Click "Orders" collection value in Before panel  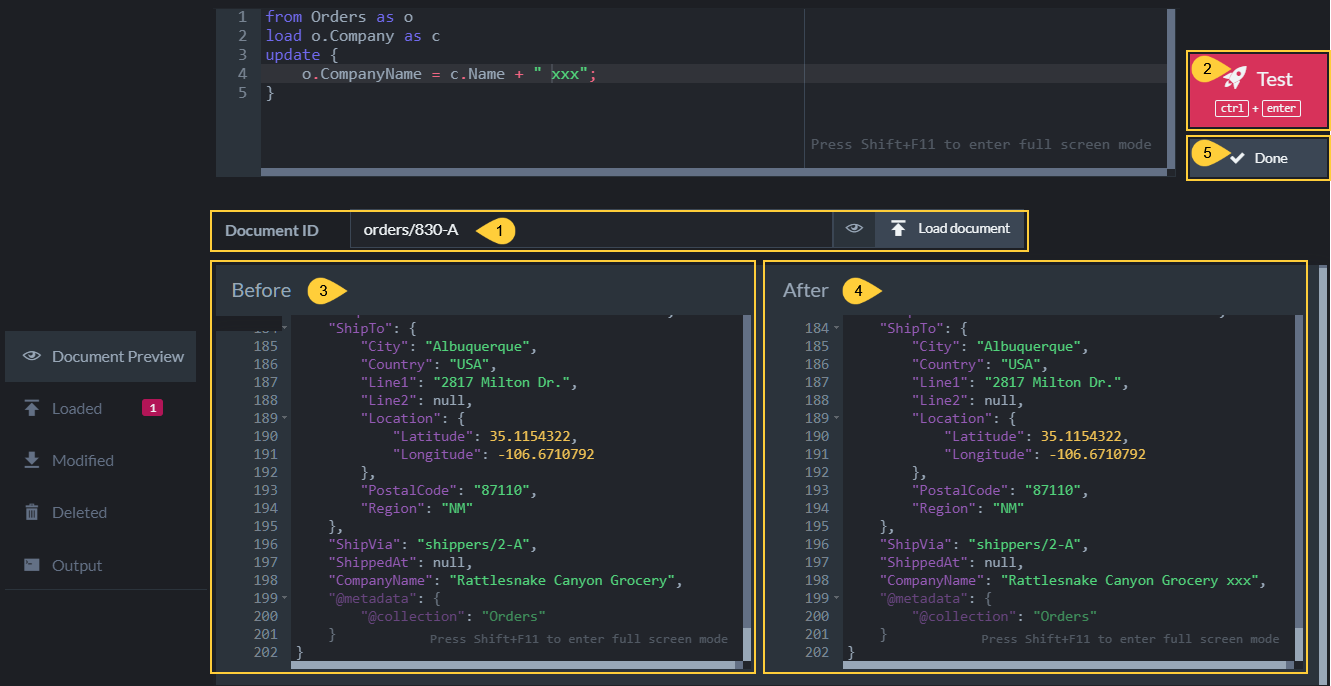pos(514,617)
